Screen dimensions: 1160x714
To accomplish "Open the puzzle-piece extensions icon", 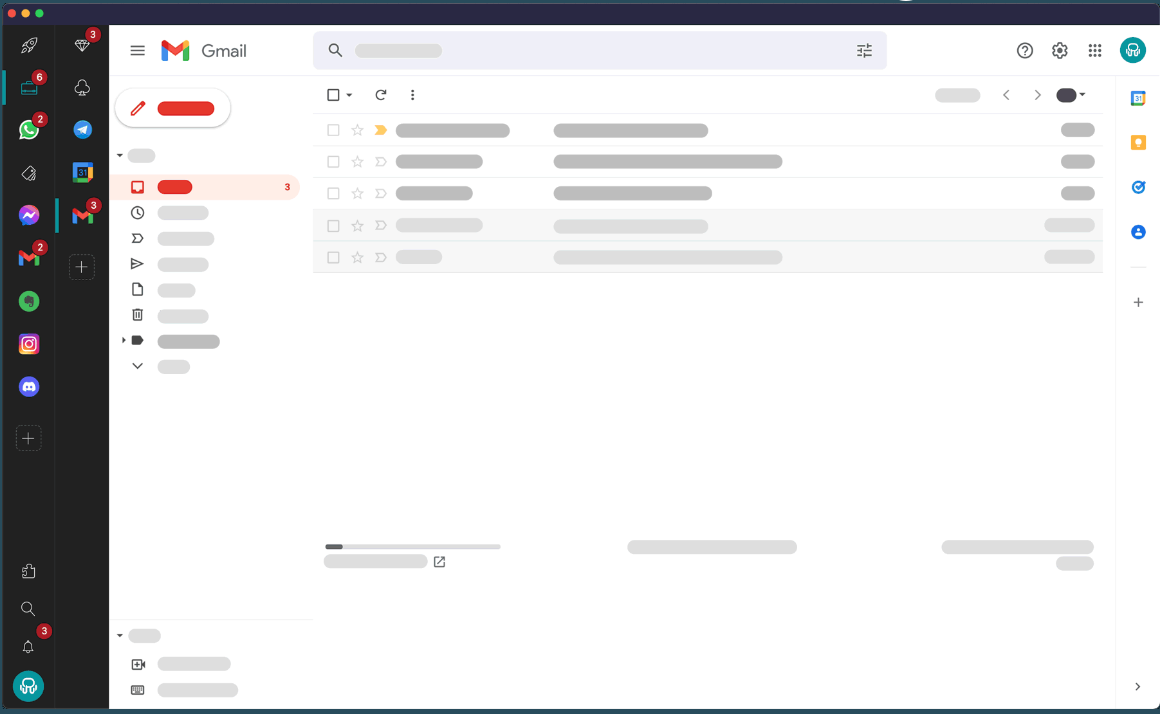I will (28, 571).
